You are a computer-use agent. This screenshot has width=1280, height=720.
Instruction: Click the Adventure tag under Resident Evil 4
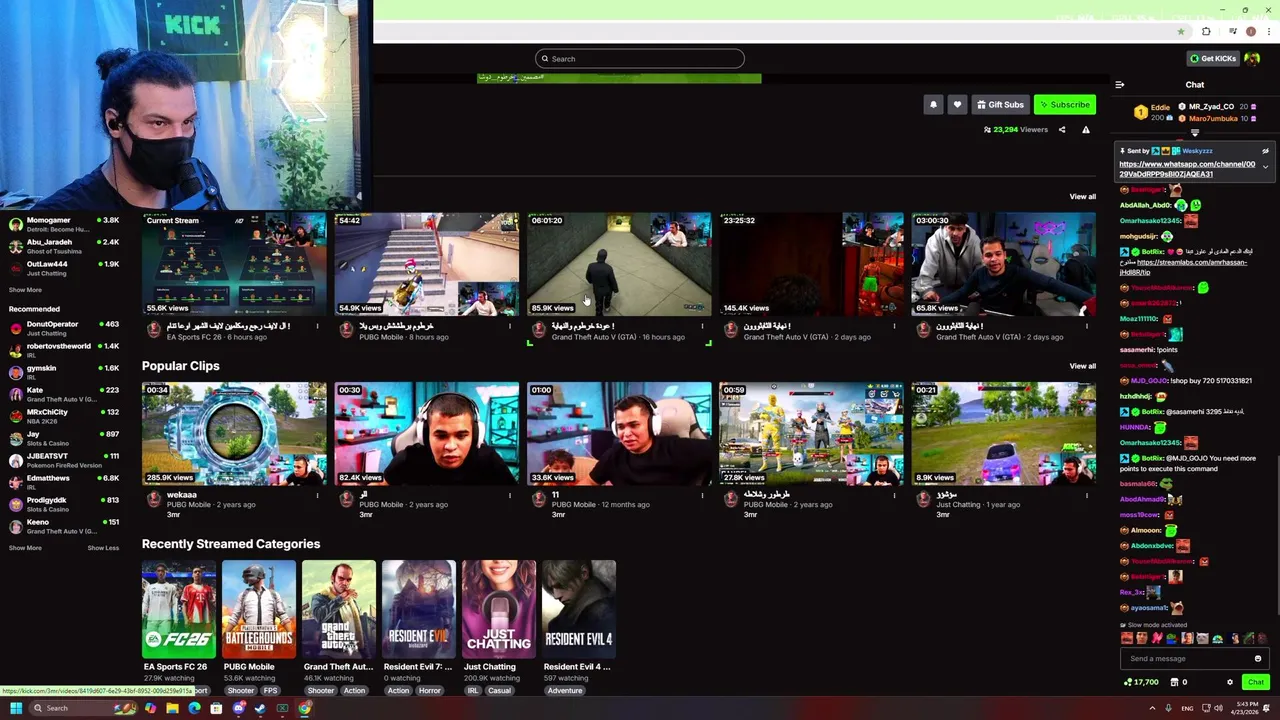(565, 691)
